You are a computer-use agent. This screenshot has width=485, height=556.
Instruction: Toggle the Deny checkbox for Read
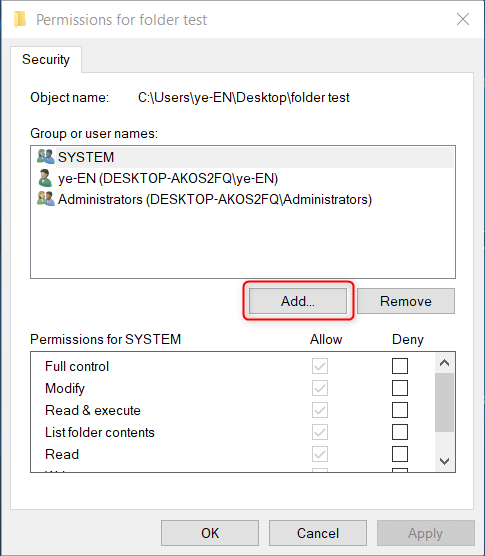coord(400,454)
